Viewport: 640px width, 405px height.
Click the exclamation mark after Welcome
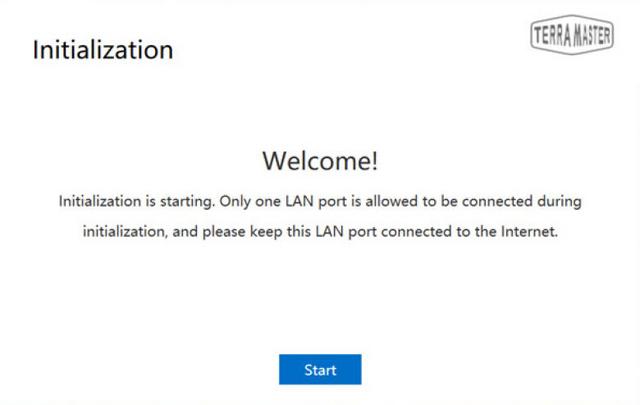click(374, 160)
